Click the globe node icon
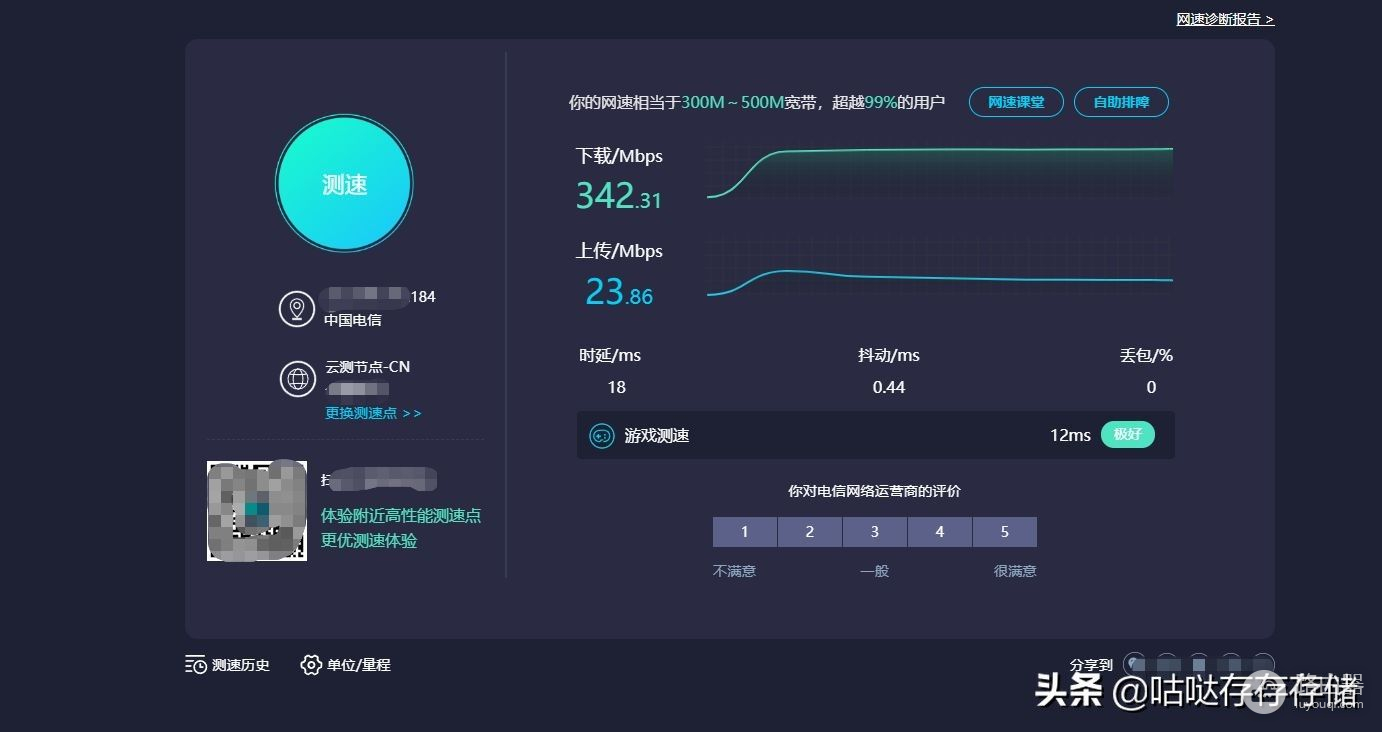This screenshot has width=1382, height=732. click(x=297, y=379)
